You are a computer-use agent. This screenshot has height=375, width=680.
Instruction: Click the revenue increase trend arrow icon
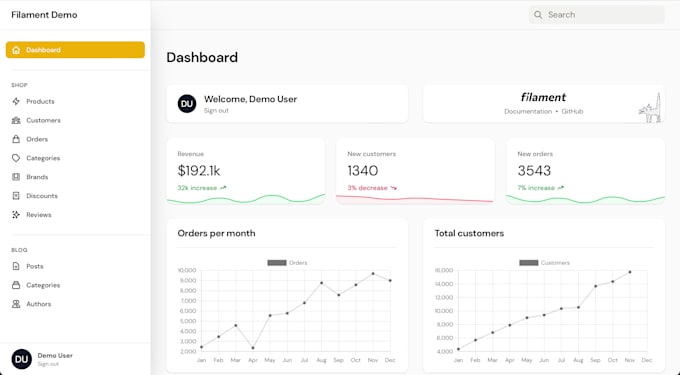pyautogui.click(x=223, y=188)
